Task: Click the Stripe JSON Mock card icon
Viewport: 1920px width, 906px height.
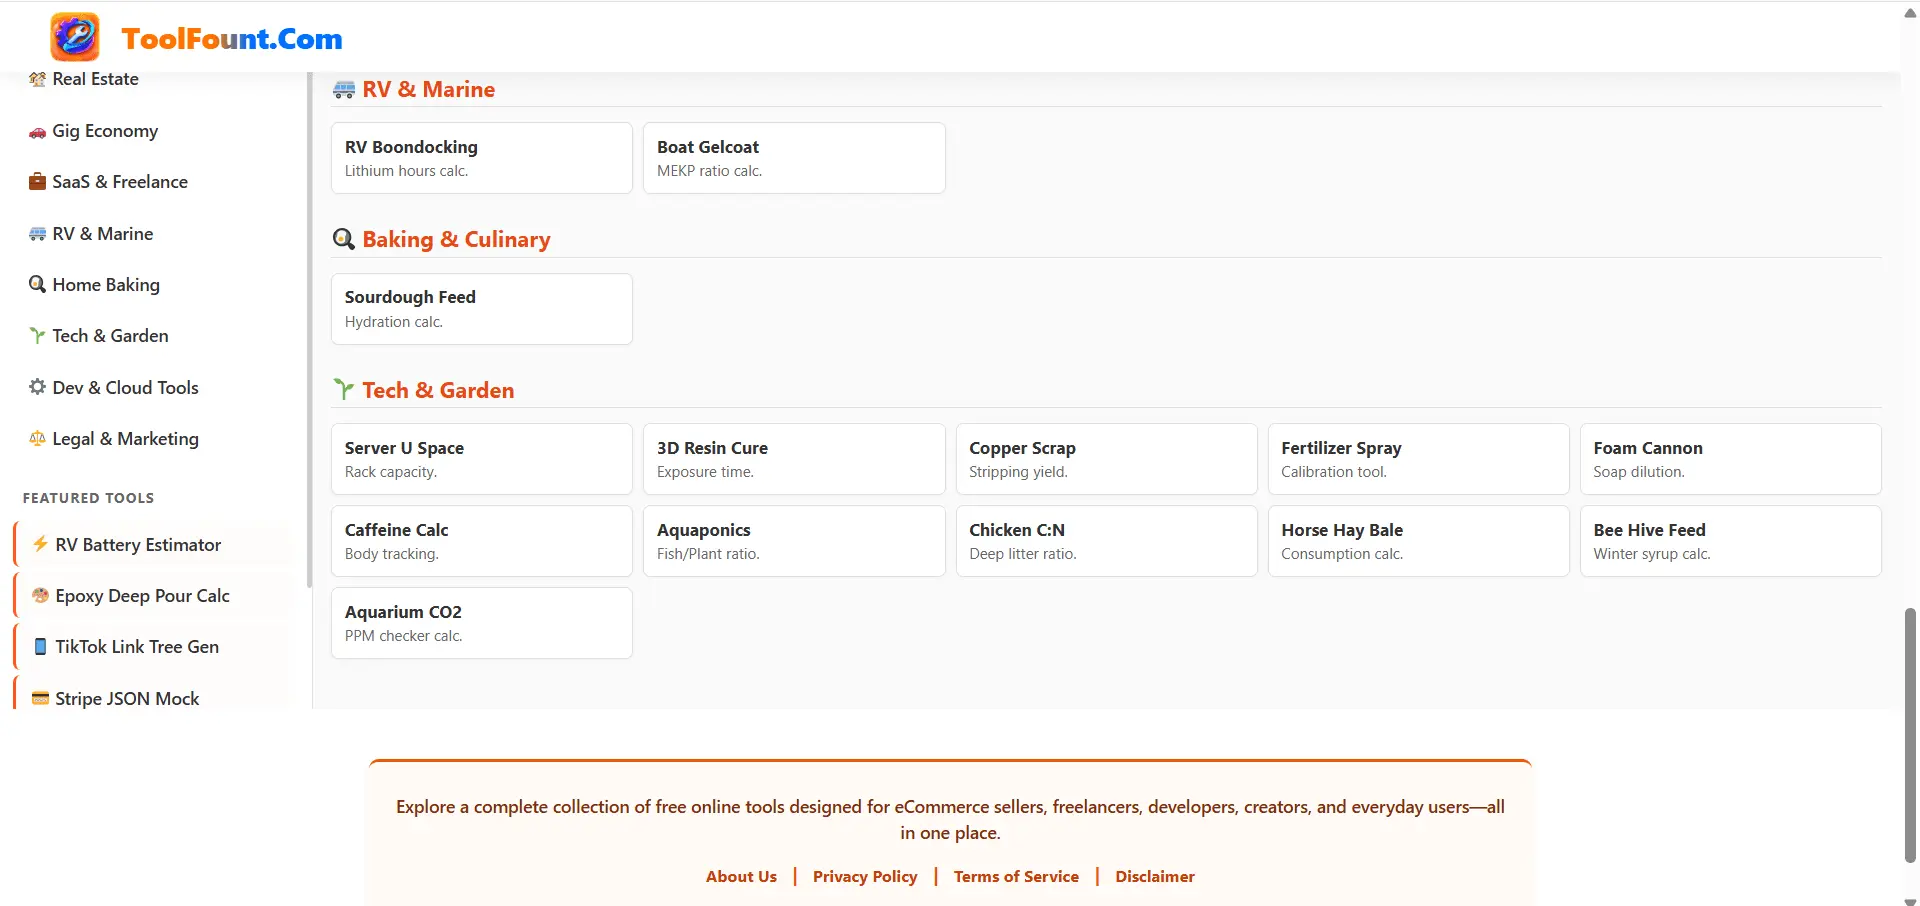Action: [x=40, y=699]
